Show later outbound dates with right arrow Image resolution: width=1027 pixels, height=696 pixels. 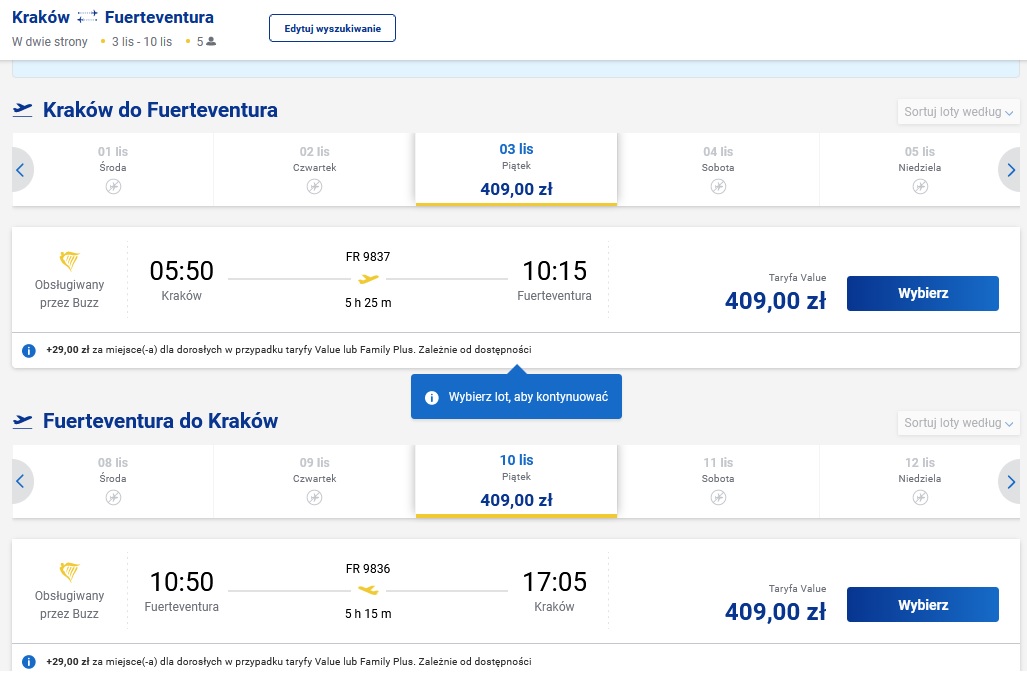click(1010, 170)
